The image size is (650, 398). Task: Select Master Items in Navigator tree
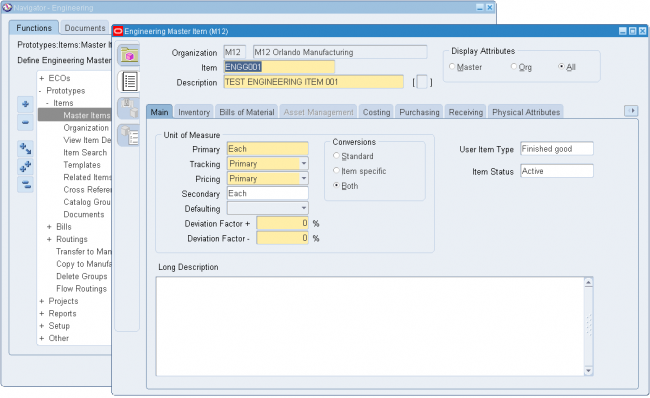click(x=87, y=115)
